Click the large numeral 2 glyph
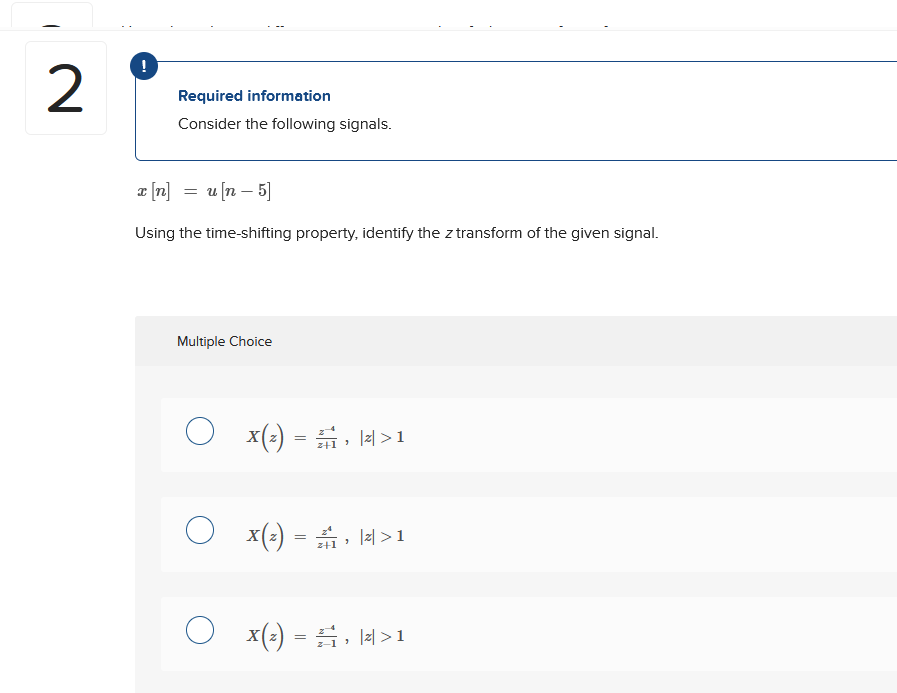Screen dimensions: 897x693 pos(65,88)
